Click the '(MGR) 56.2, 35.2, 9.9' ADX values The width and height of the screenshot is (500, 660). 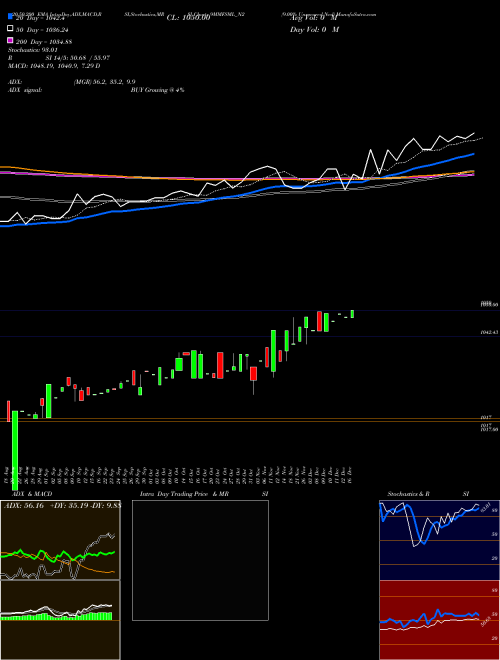(104, 82)
